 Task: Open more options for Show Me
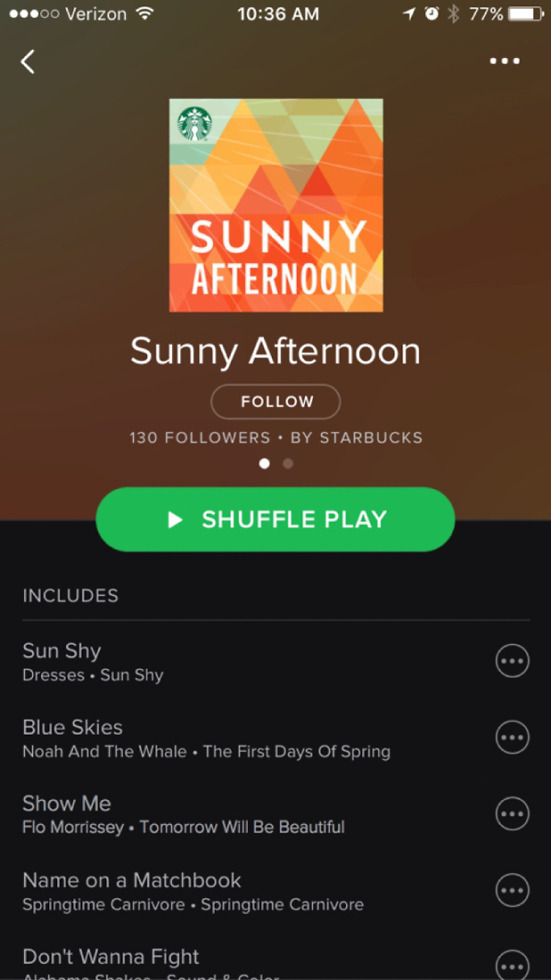[x=512, y=814]
